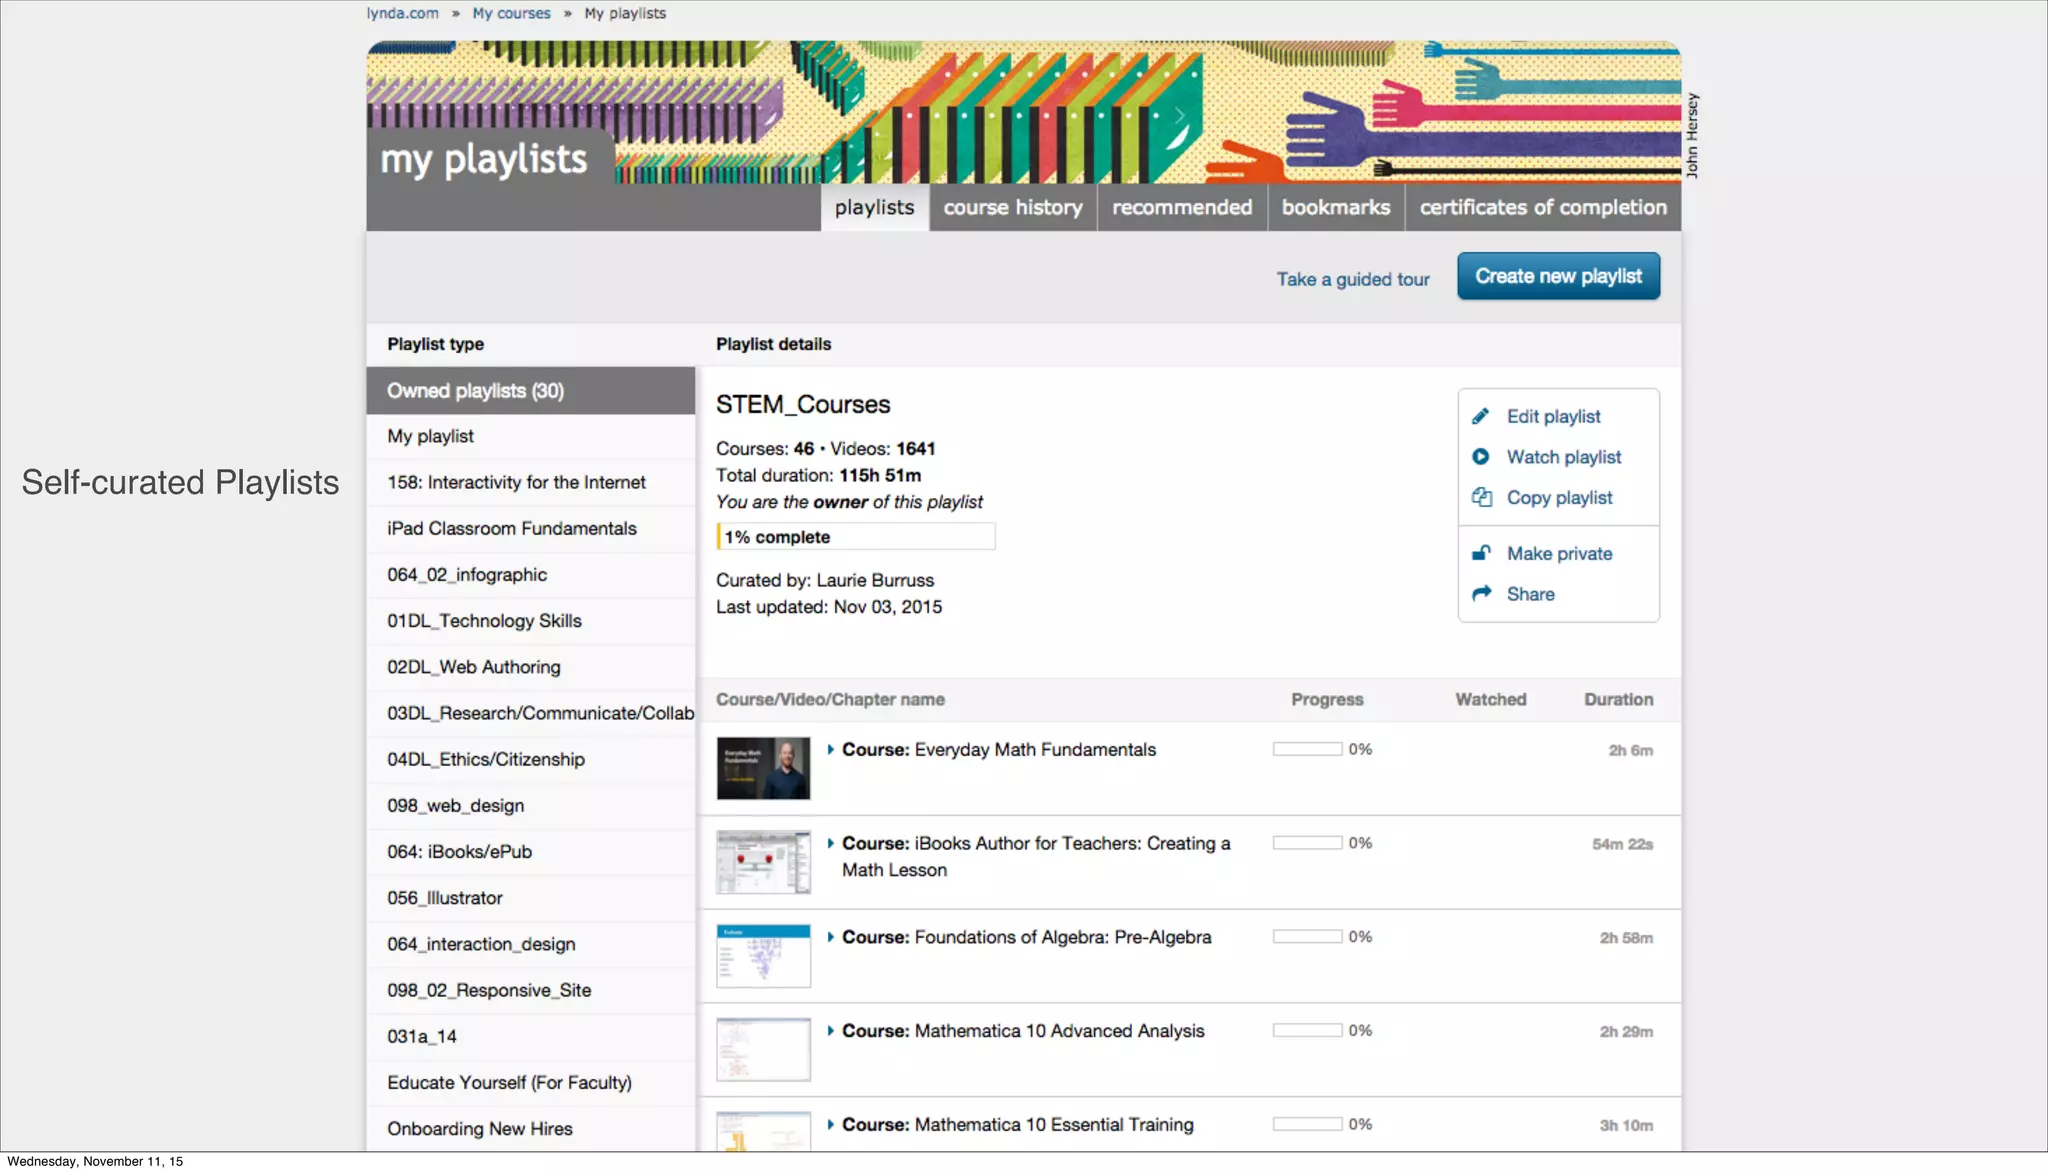2048x1173 pixels.
Task: Open the bookmarks tab
Action: 1335,207
